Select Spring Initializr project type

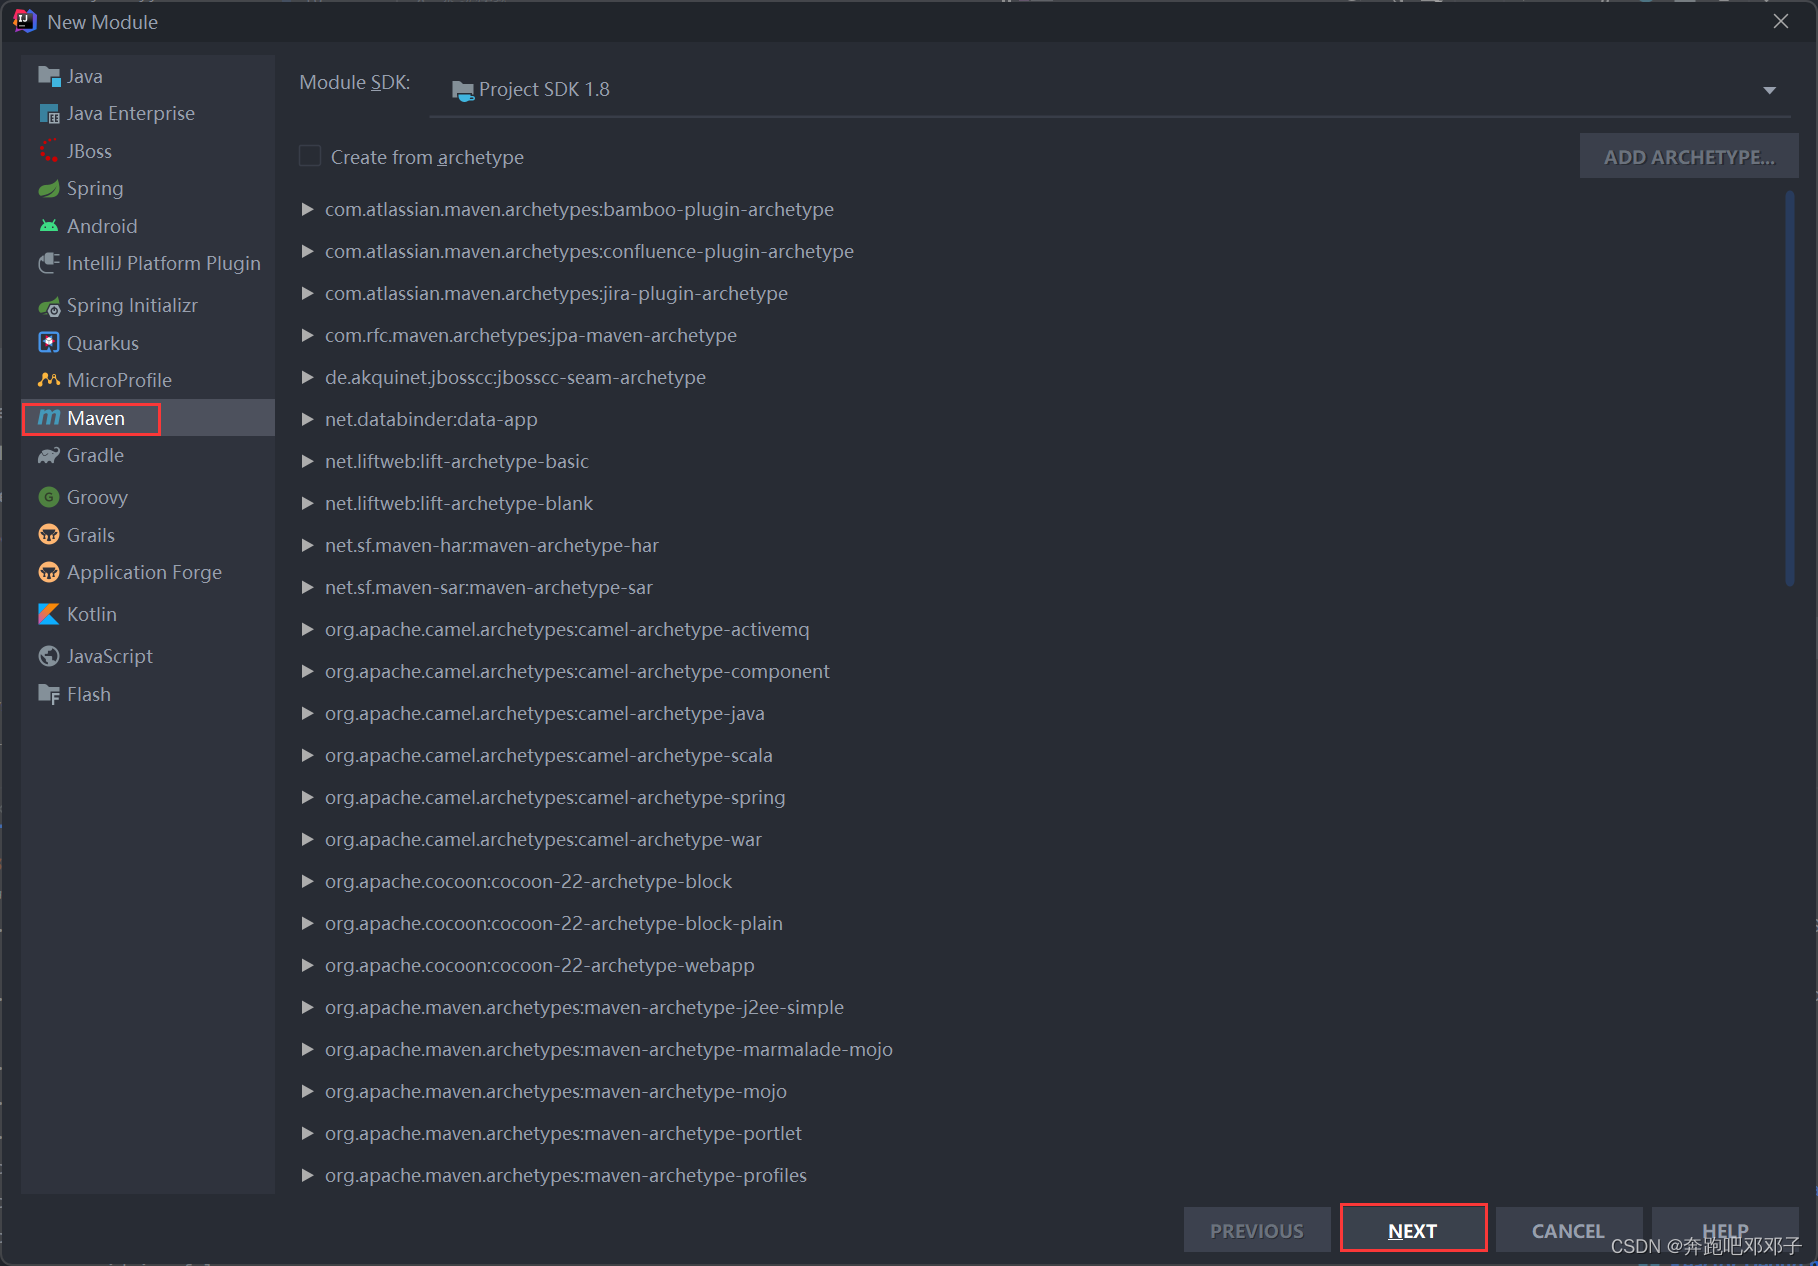coord(148,306)
